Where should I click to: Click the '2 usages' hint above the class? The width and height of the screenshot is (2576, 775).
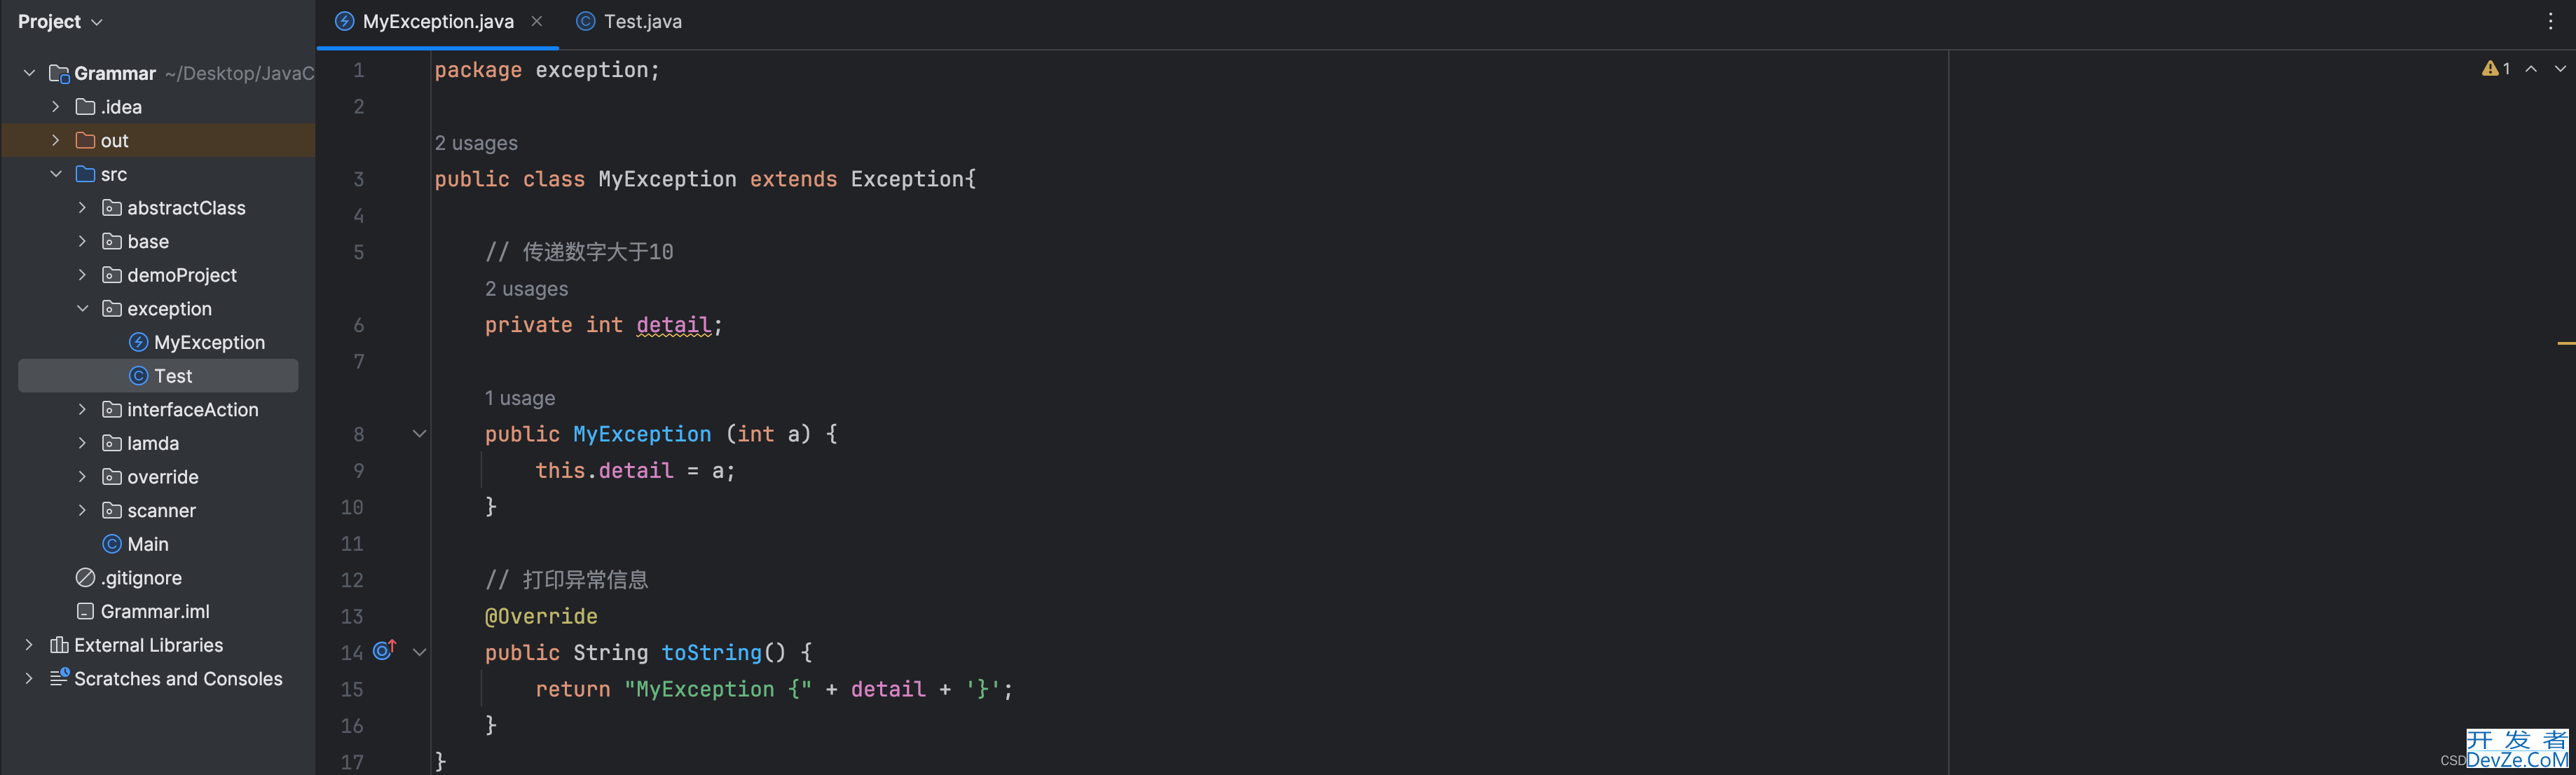click(x=476, y=143)
